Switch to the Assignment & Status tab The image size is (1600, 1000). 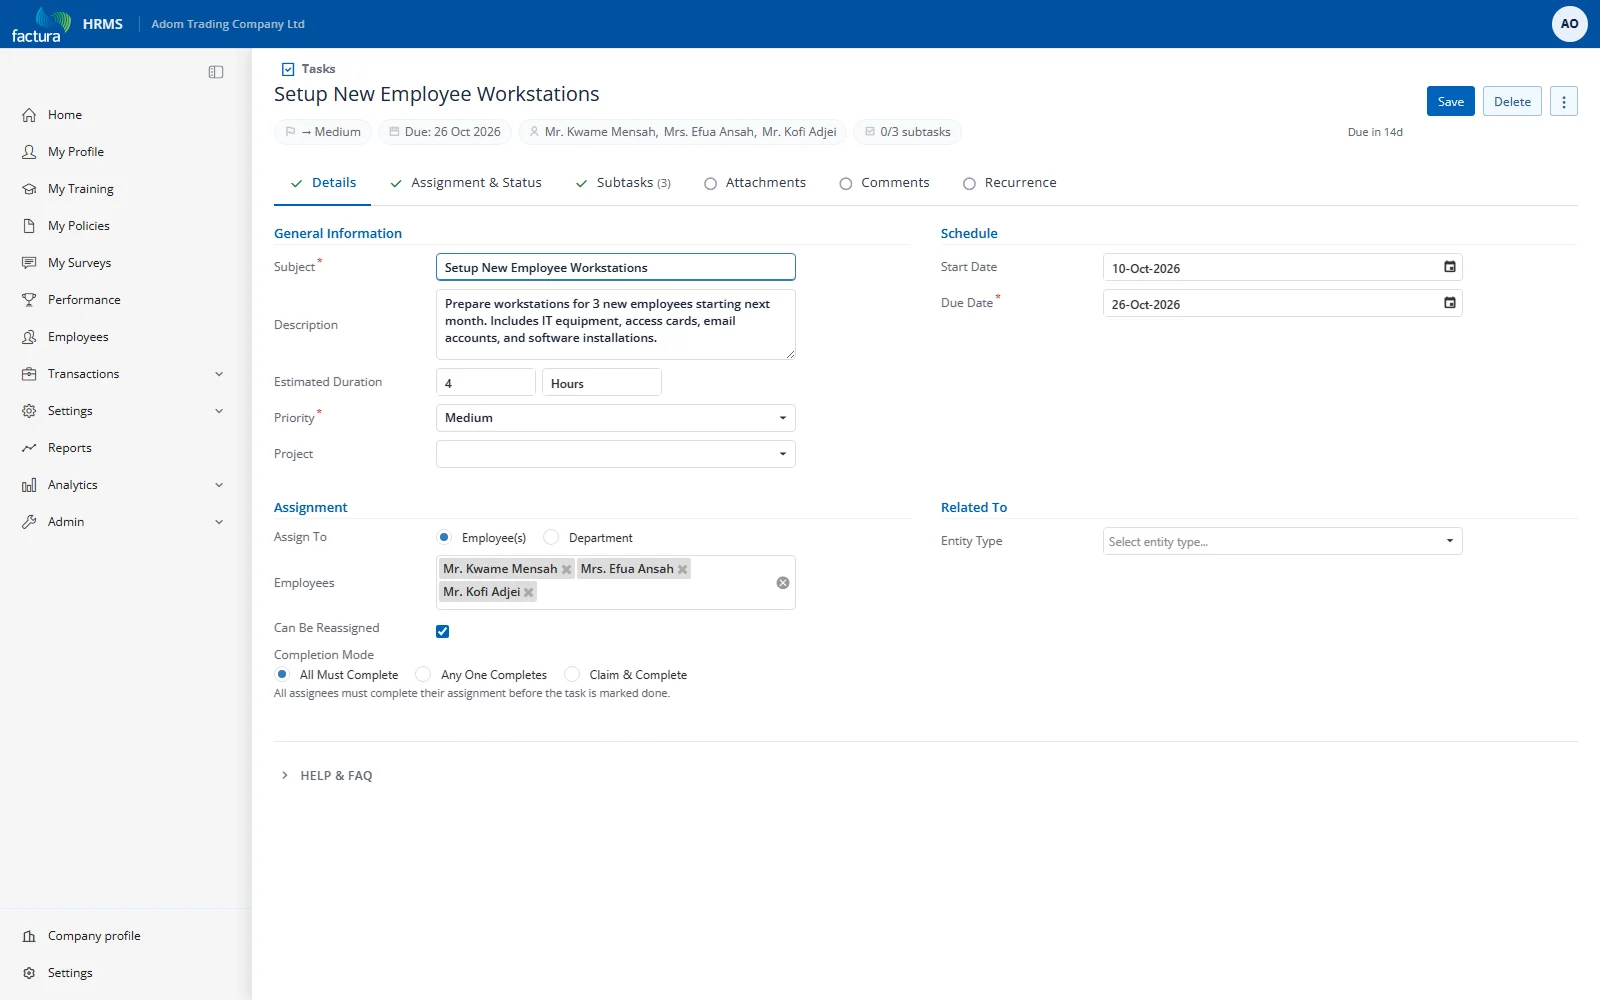tap(465, 183)
